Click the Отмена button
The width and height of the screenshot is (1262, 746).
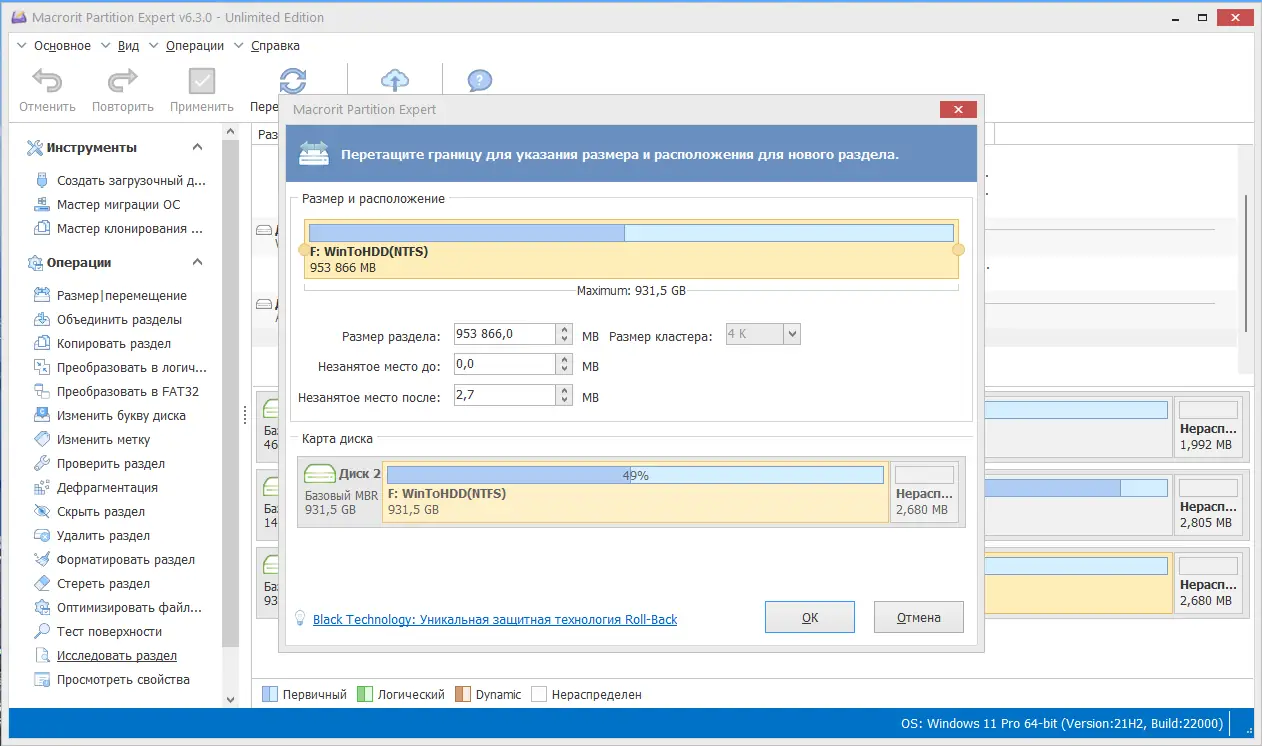click(919, 617)
